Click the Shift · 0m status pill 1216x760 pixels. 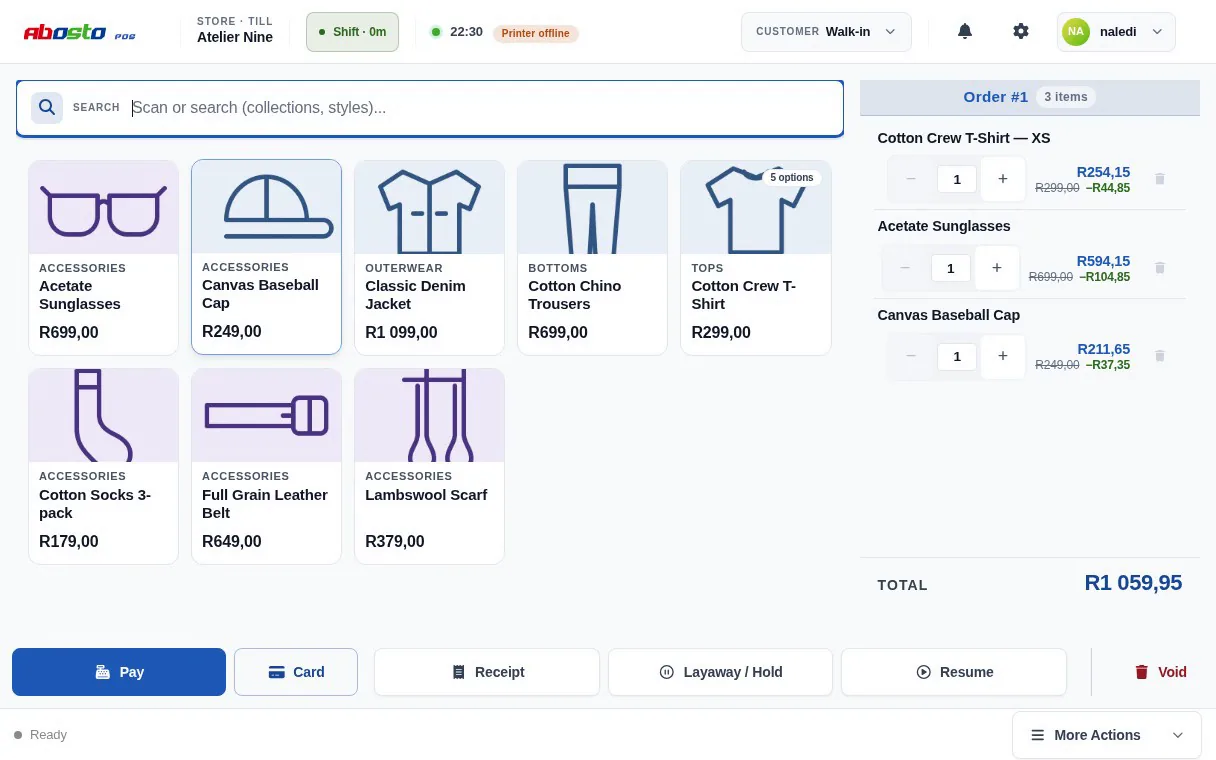352,32
